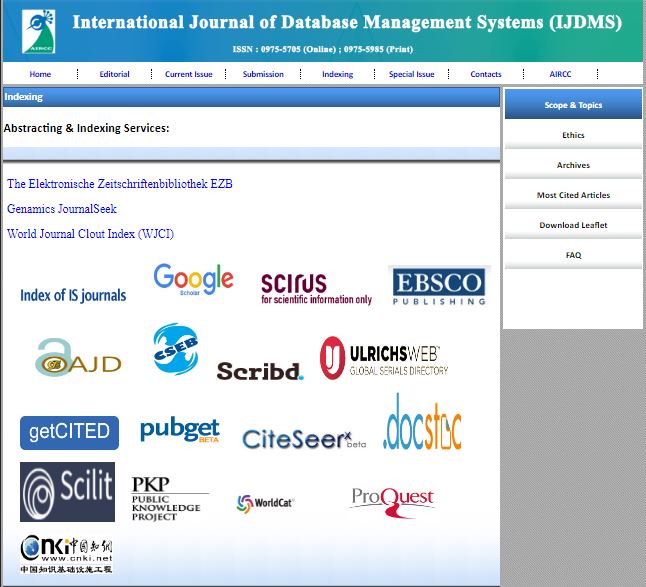
Task: Open the AIRCC navigation link
Action: [560, 74]
